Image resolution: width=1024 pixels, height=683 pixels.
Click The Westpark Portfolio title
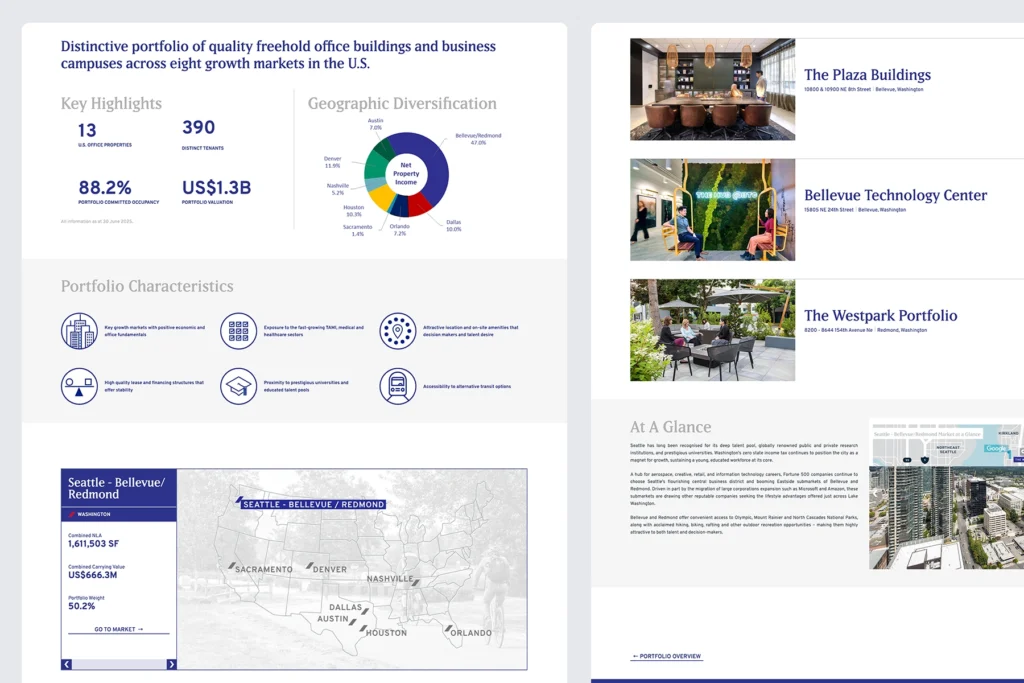tap(880, 316)
